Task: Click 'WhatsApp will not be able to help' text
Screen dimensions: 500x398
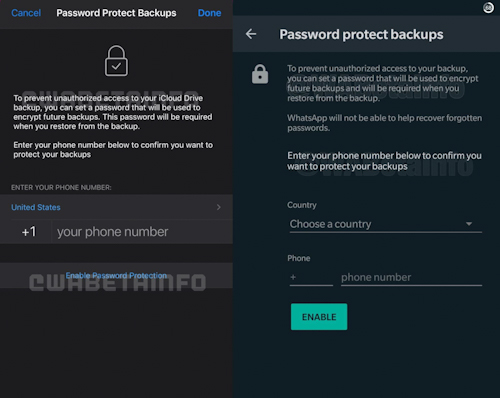Action: tap(385, 123)
